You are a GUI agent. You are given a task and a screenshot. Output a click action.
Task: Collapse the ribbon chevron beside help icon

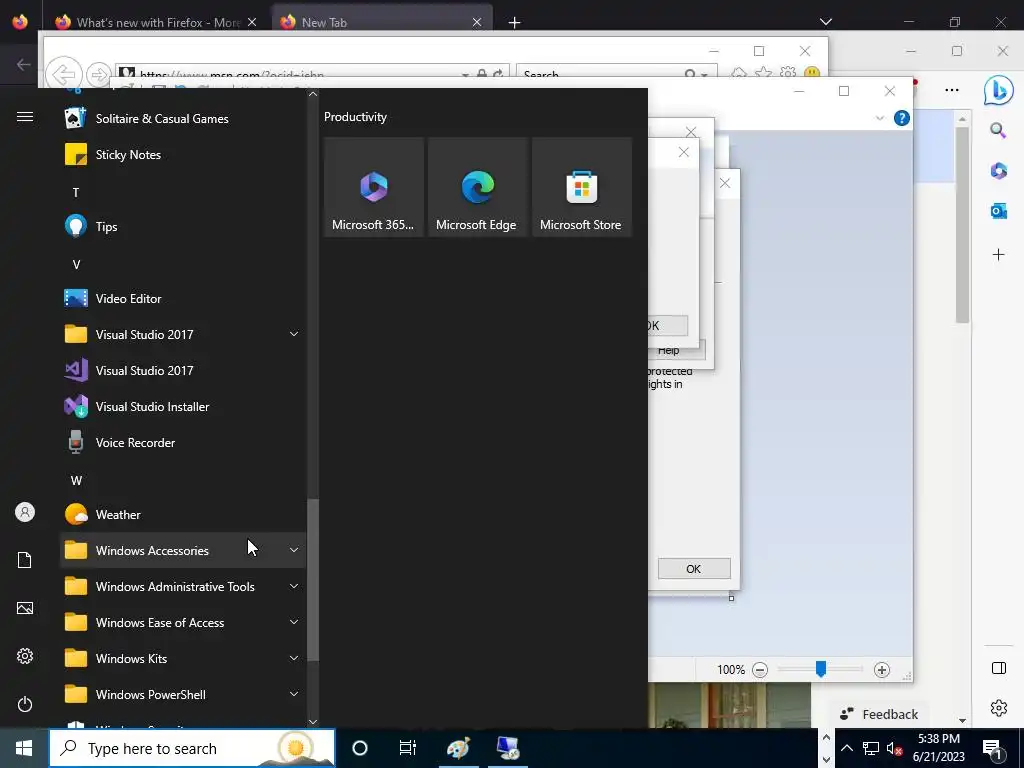coord(880,118)
